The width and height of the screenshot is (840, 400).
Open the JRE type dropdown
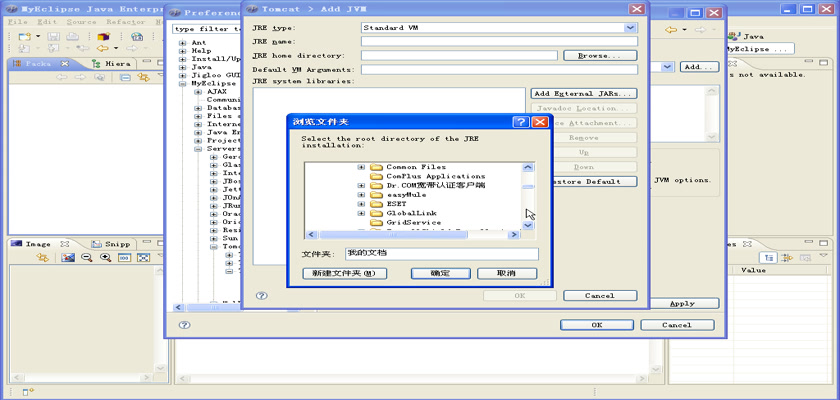[631, 28]
